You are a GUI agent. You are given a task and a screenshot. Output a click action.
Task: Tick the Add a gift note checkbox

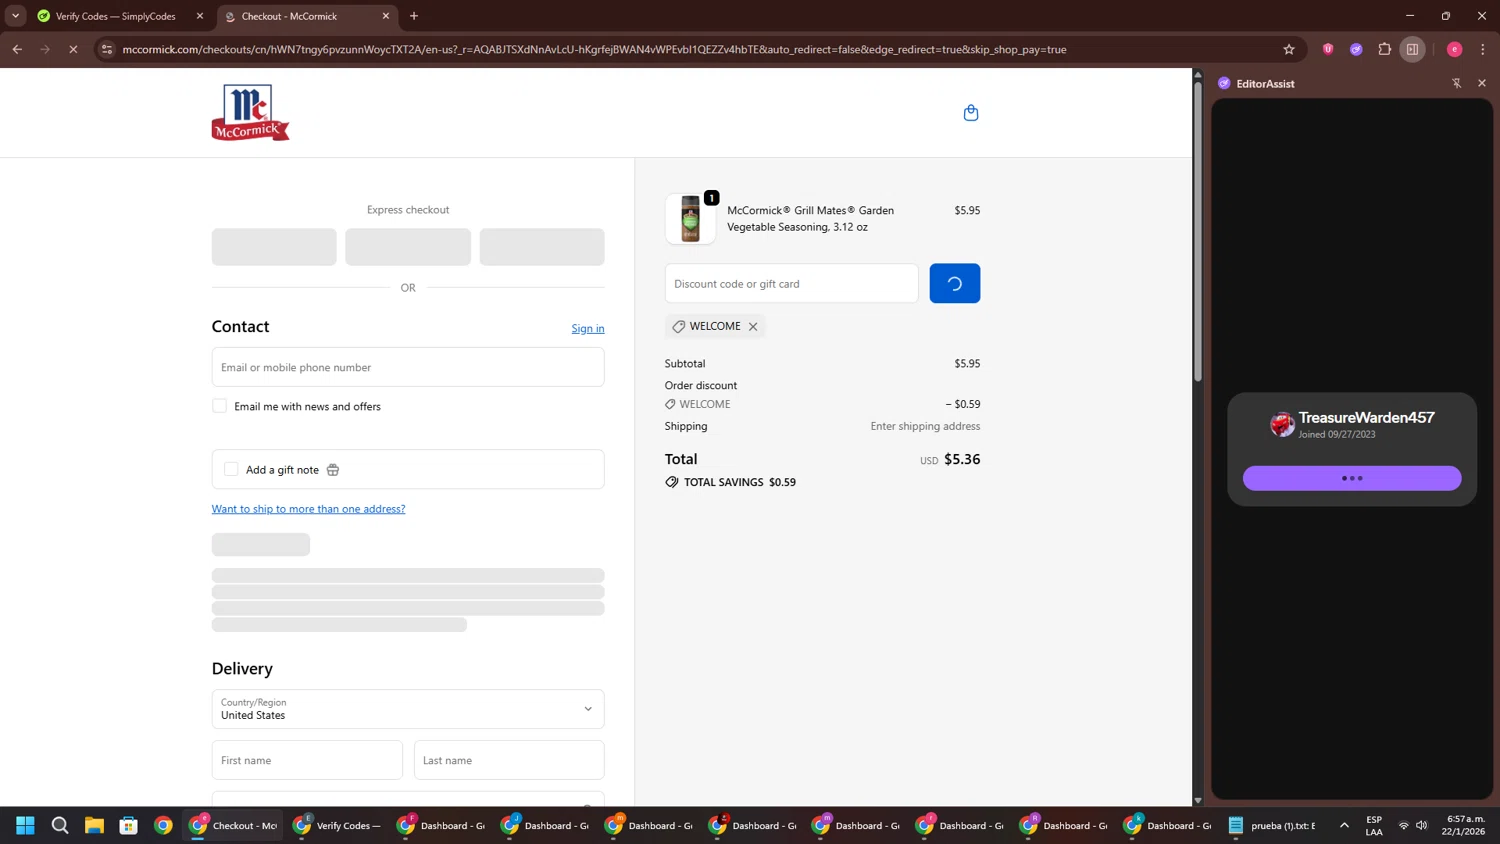tap(231, 469)
